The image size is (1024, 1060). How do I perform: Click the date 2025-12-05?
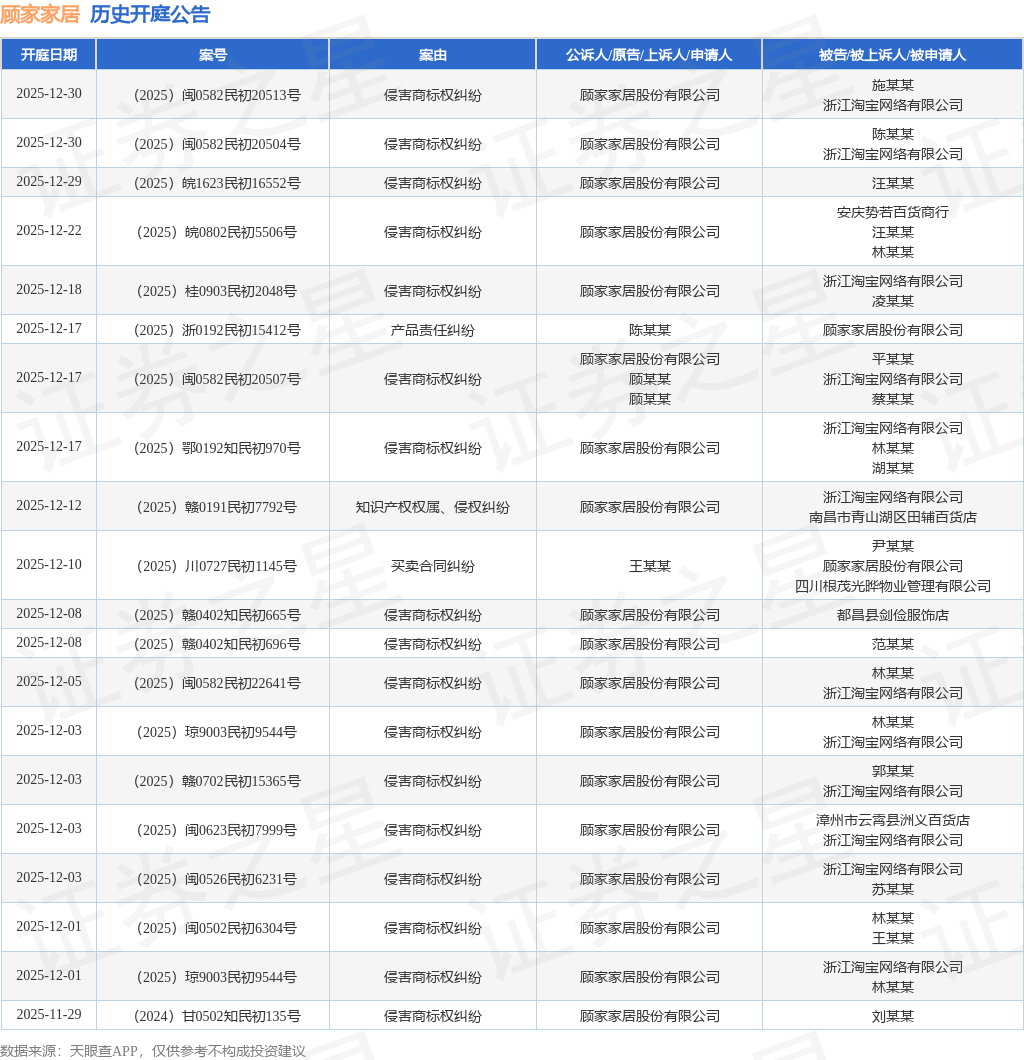[x=49, y=681]
